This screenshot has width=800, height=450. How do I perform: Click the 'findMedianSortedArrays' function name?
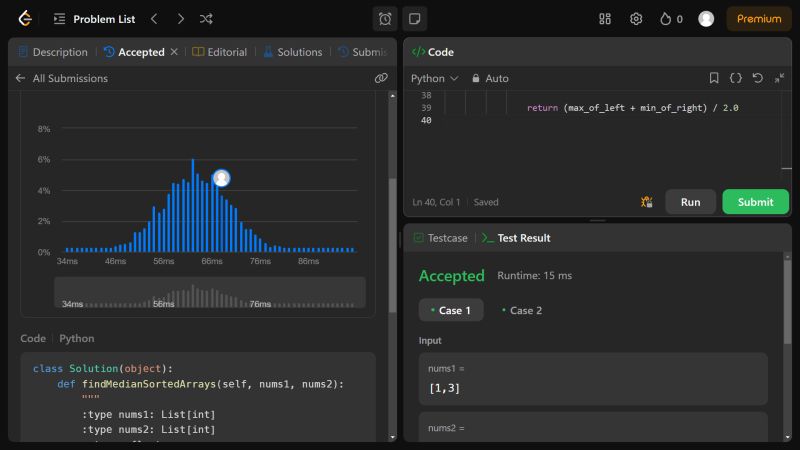(149, 384)
